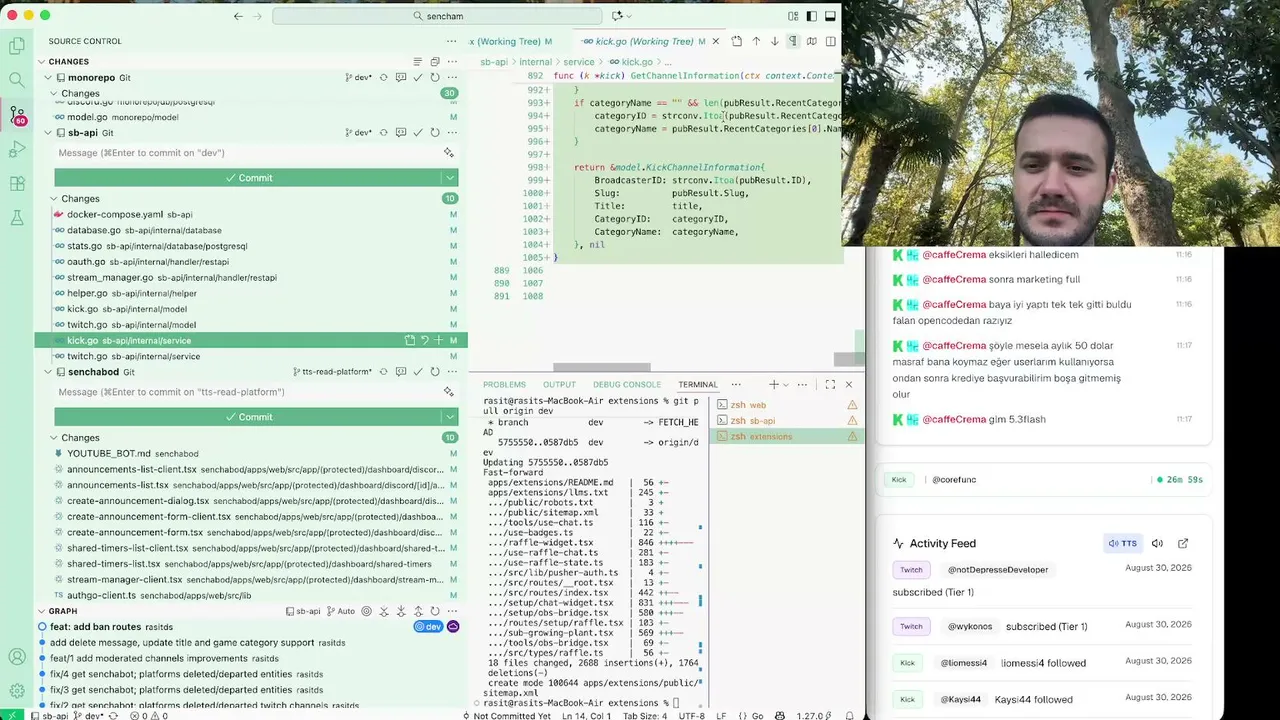Stage changes on the selected kick.go row

[438, 340]
